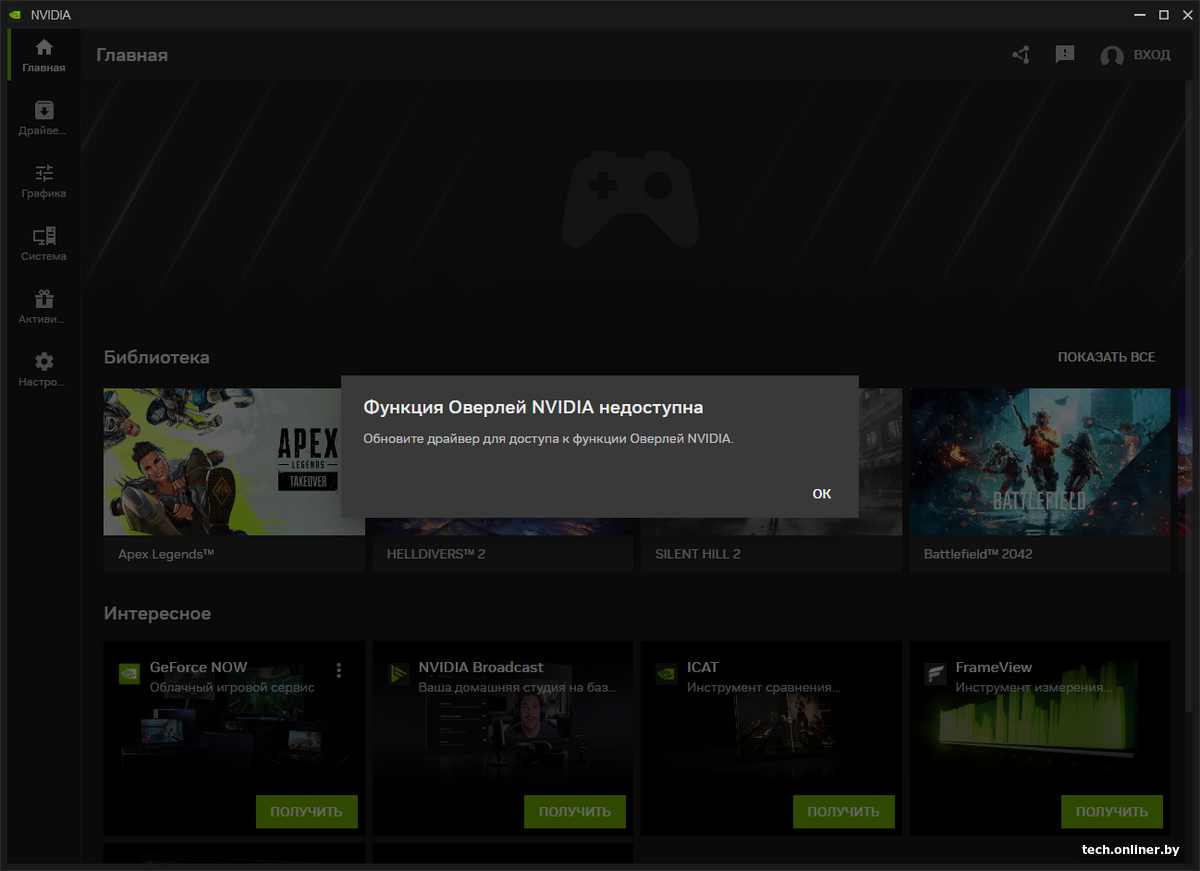The width and height of the screenshot is (1200, 871).
Task: Click the share icon in the header
Action: [x=1021, y=55]
